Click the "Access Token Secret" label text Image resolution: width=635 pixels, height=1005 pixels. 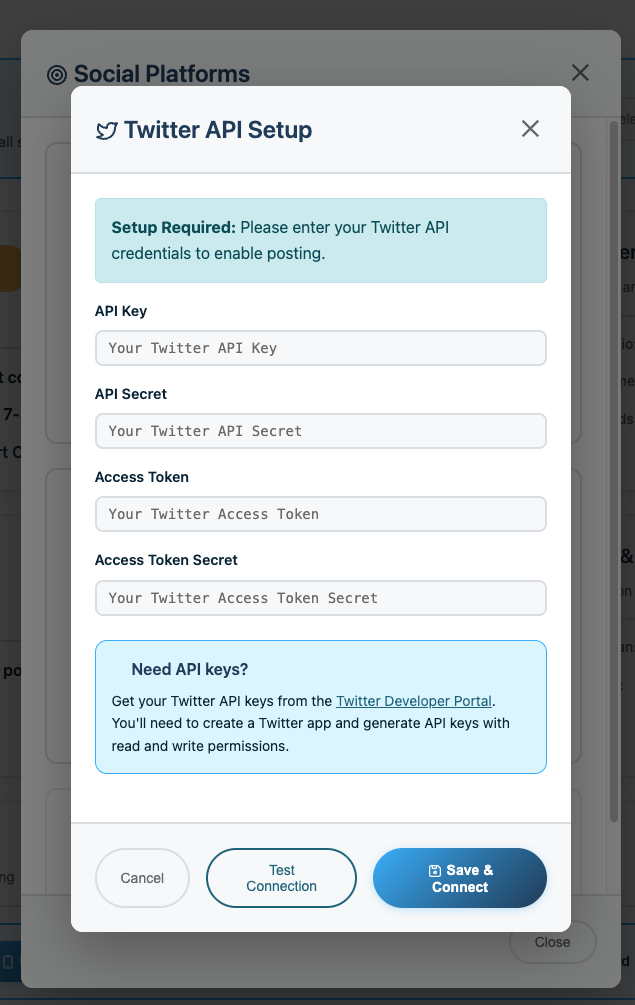[166, 560]
